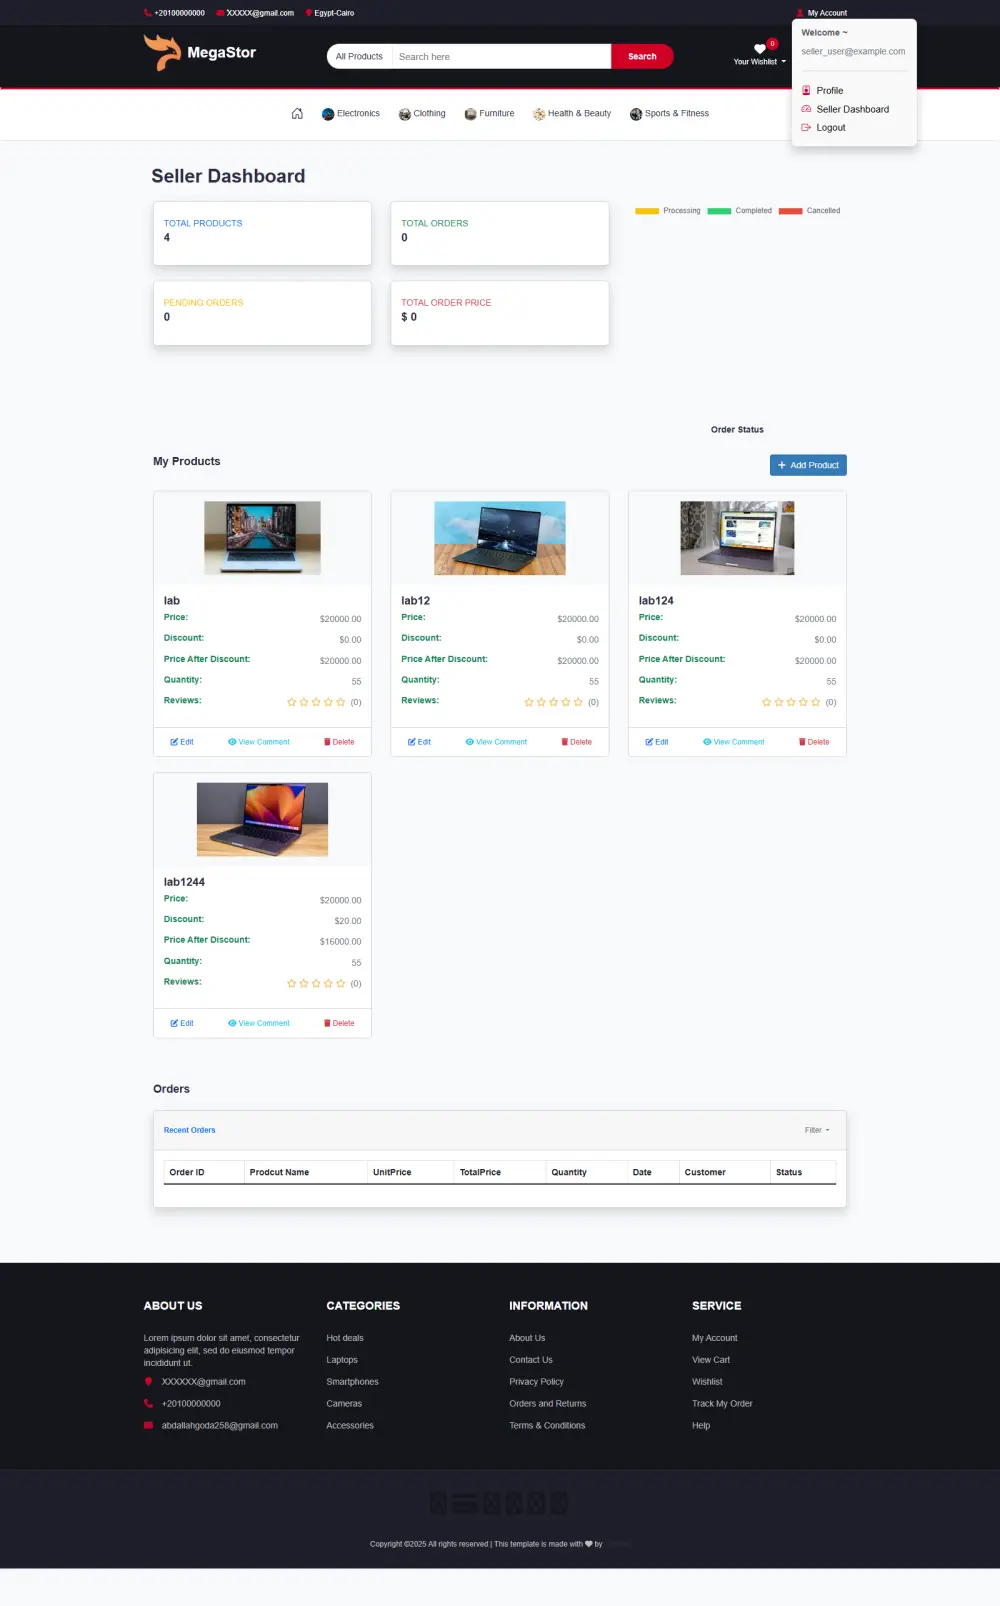Image resolution: width=1000 pixels, height=1606 pixels.
Task: Select Profile from account menu
Action: [830, 90]
